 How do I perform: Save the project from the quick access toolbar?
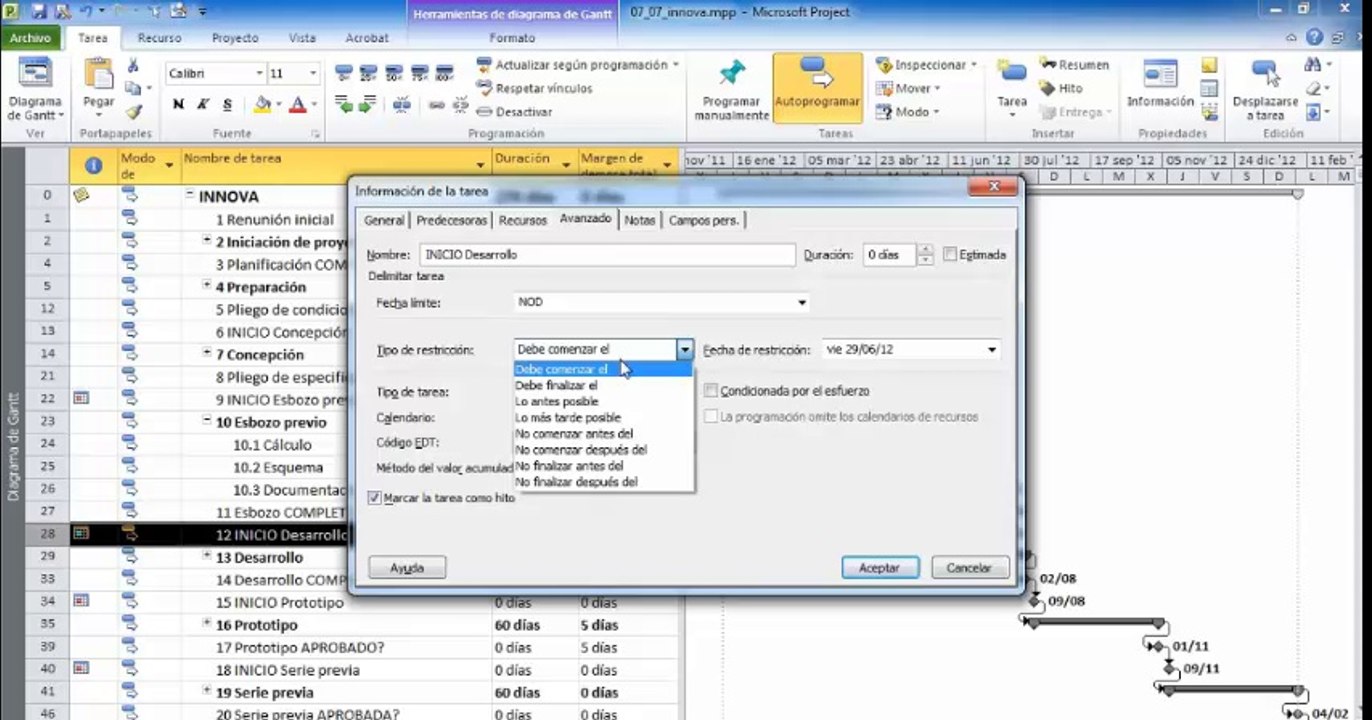(x=39, y=12)
